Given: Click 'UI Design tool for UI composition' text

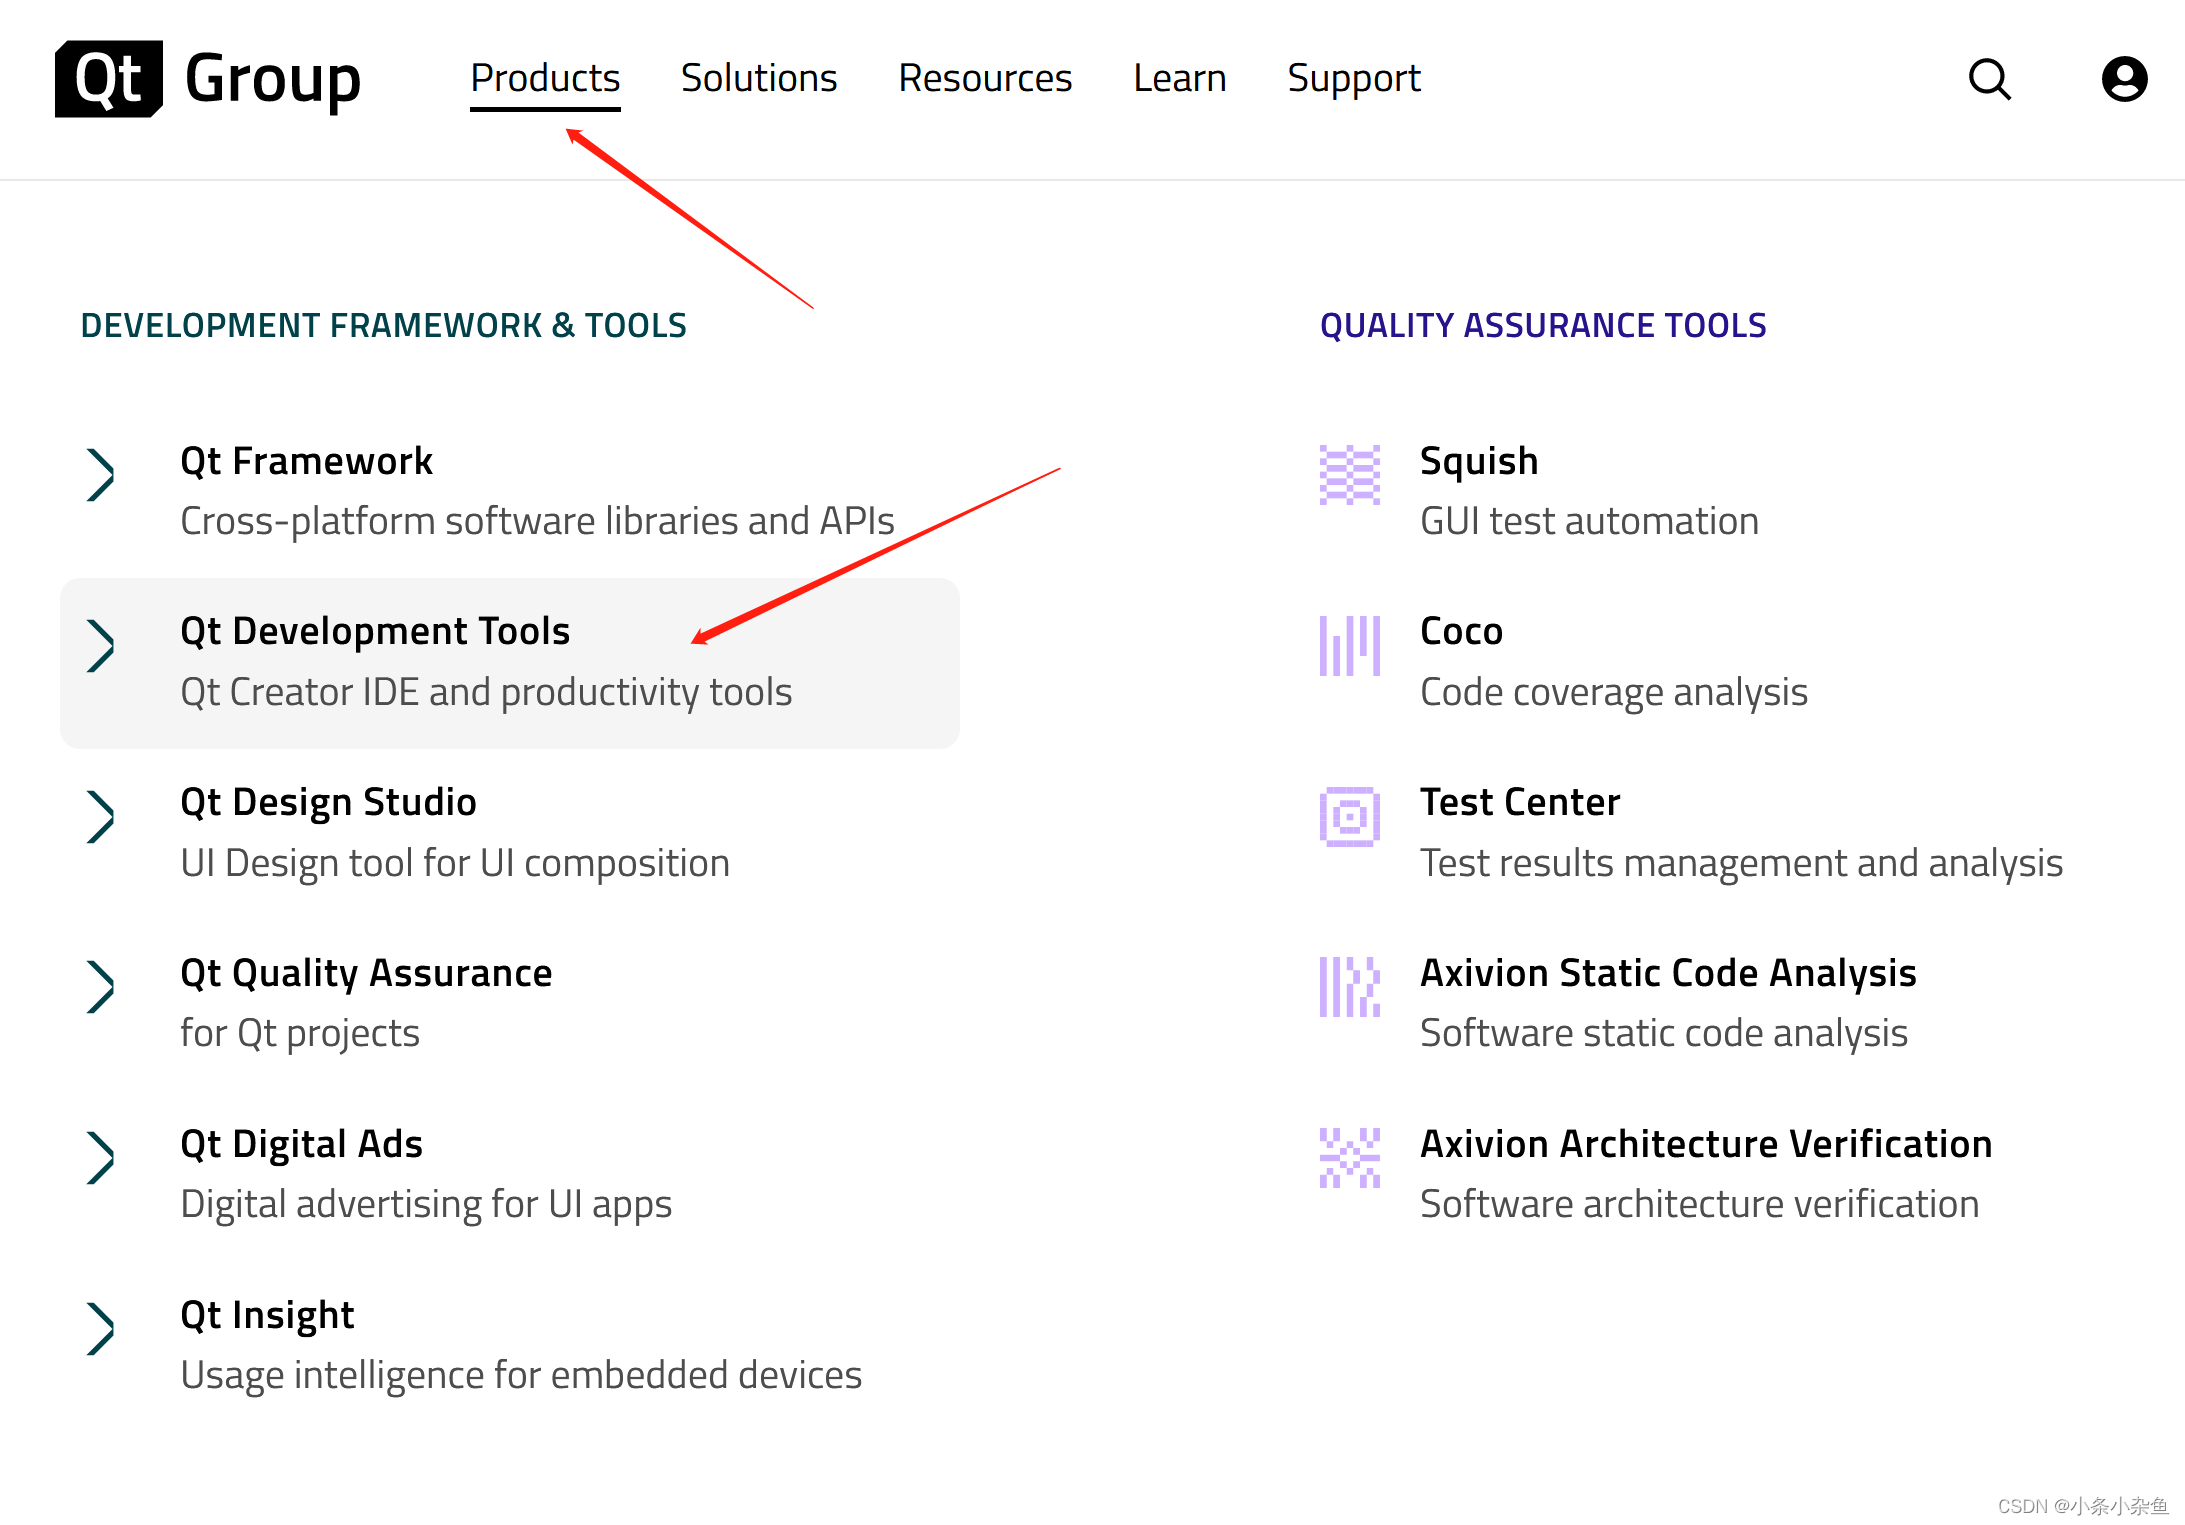Looking at the screenshot, I should 455,863.
